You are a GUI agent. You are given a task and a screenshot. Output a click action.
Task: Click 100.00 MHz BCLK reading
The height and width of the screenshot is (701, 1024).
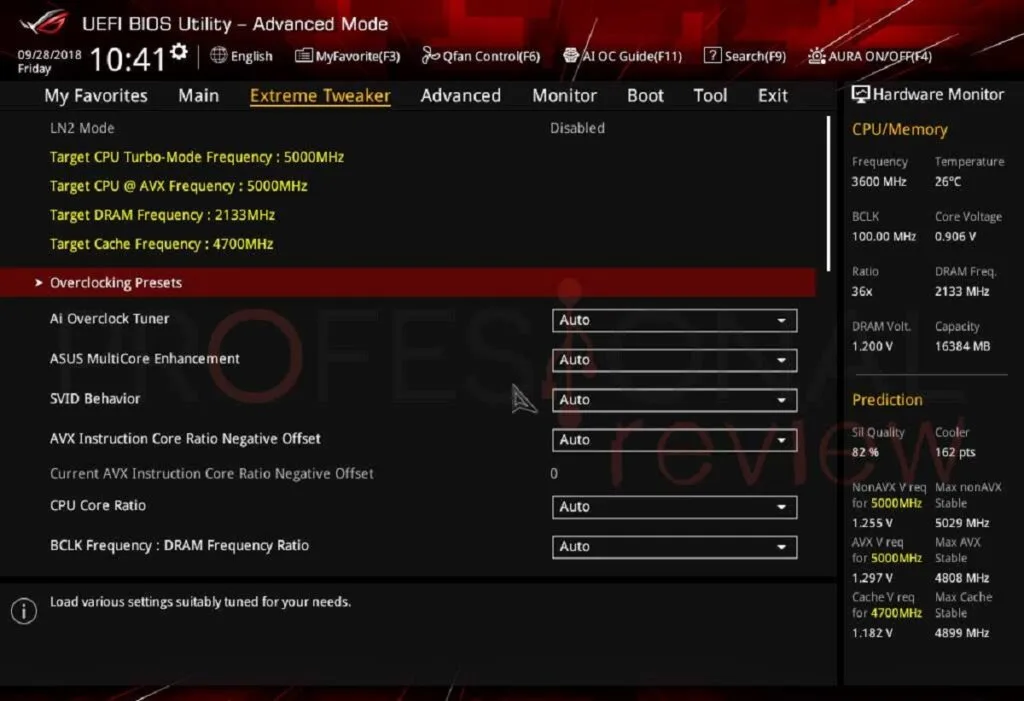[x=884, y=236]
